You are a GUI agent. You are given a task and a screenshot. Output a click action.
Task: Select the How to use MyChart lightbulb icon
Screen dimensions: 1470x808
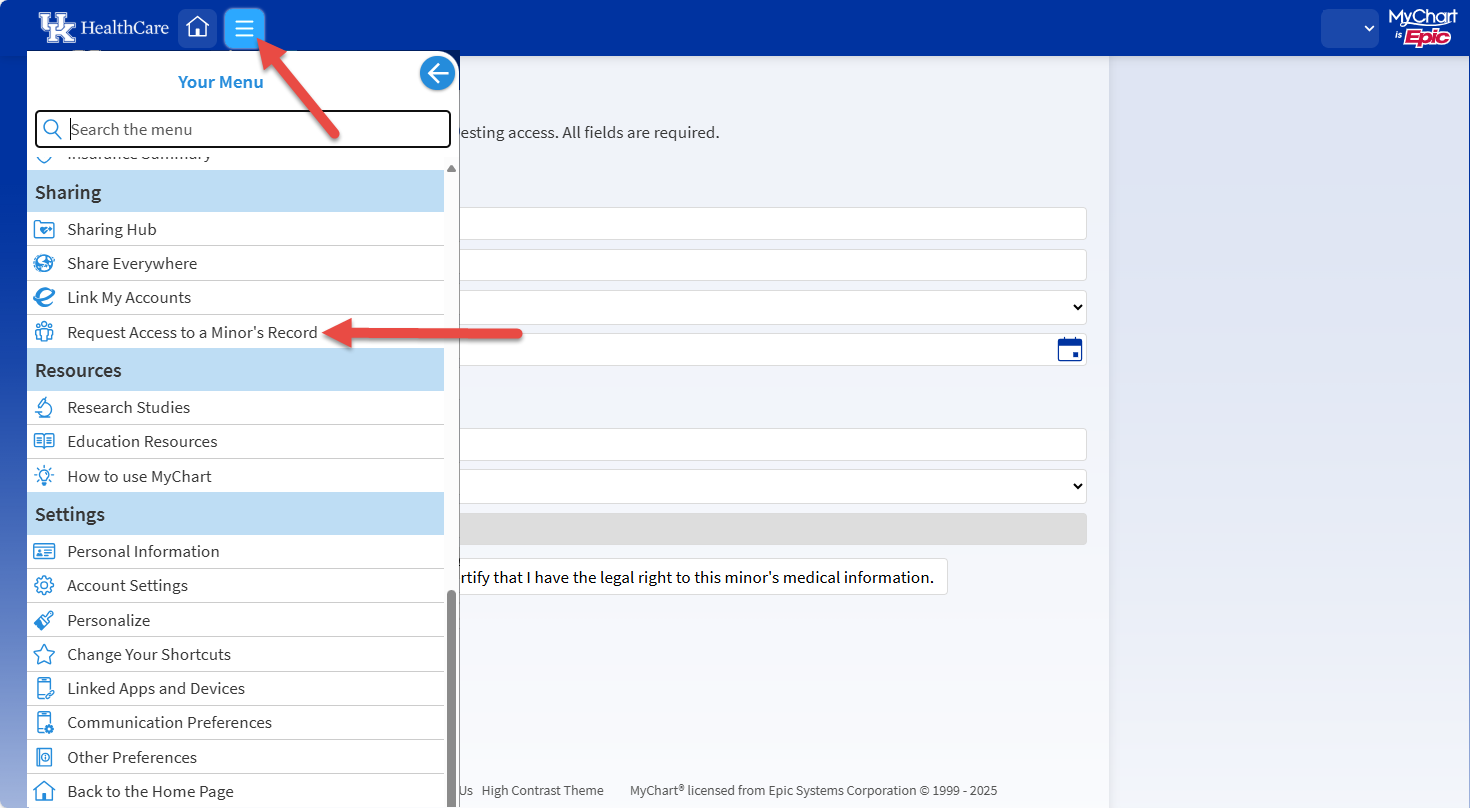(x=45, y=476)
